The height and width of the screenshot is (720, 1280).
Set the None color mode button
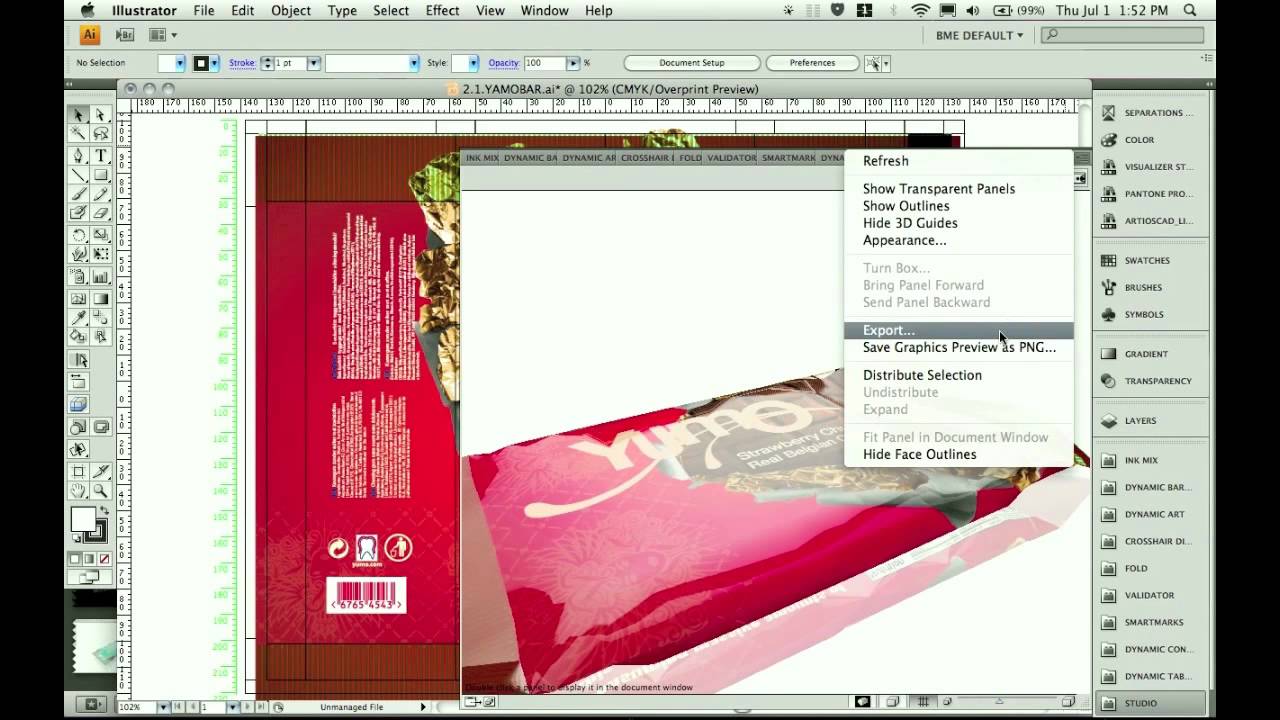pos(105,559)
